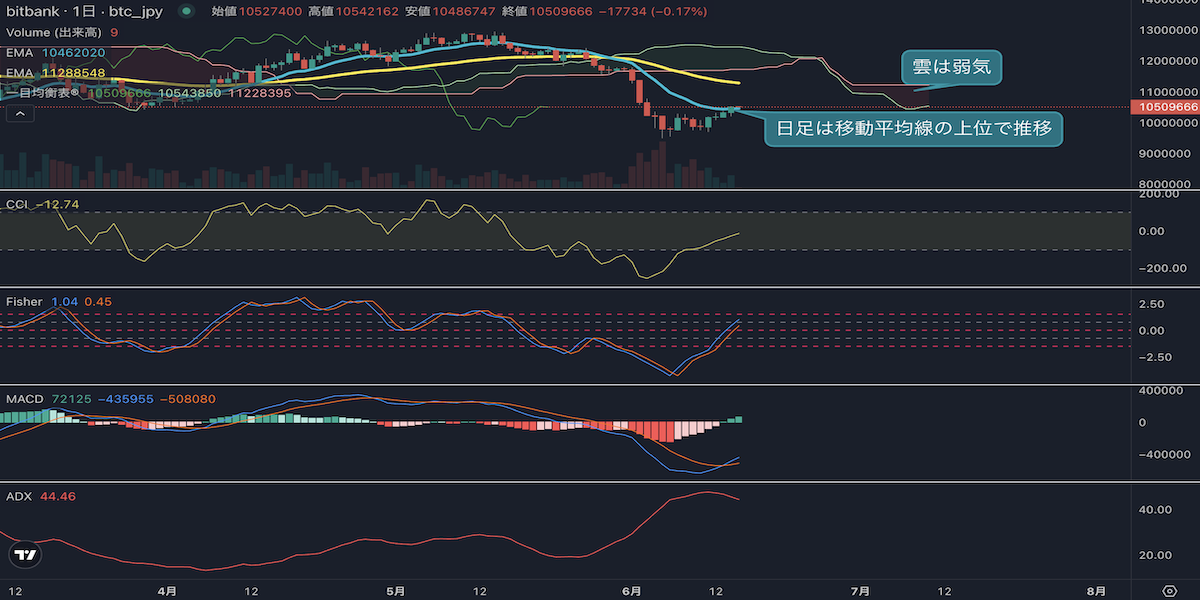The width and height of the screenshot is (1200, 600).
Task: Select the yellow EMA 11288548 legend
Action: point(56,73)
